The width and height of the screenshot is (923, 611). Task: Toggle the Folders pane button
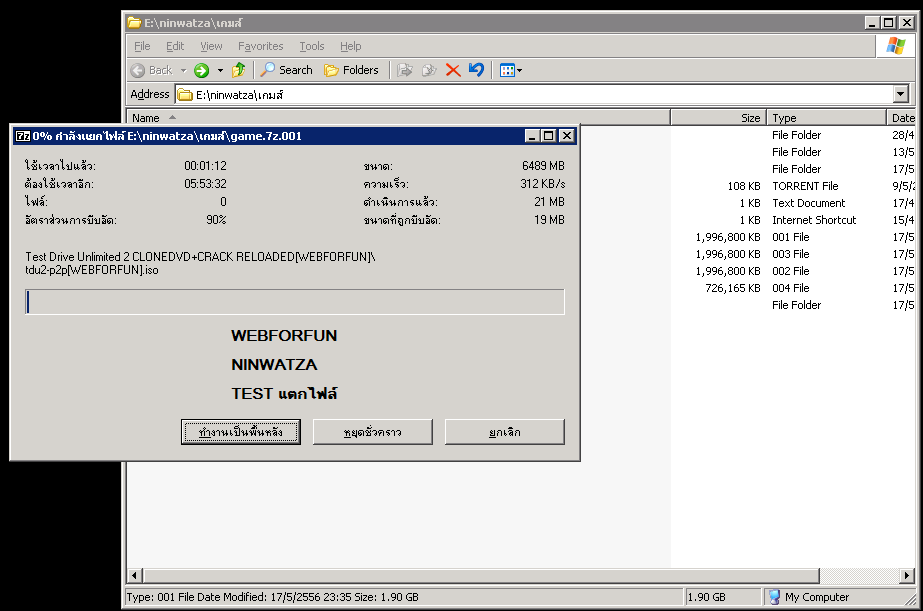(351, 70)
